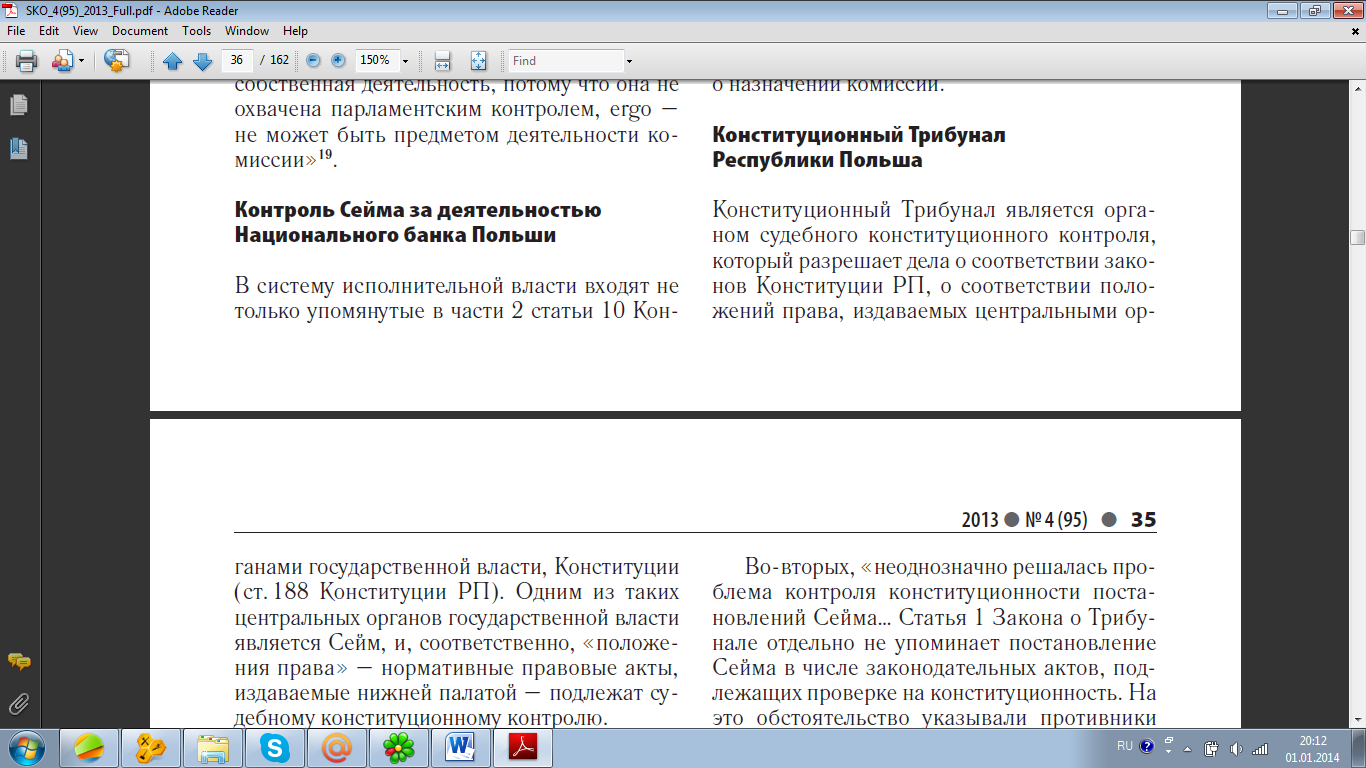The height and width of the screenshot is (768, 1366).
Task: Open the Help menu
Action: point(296,31)
